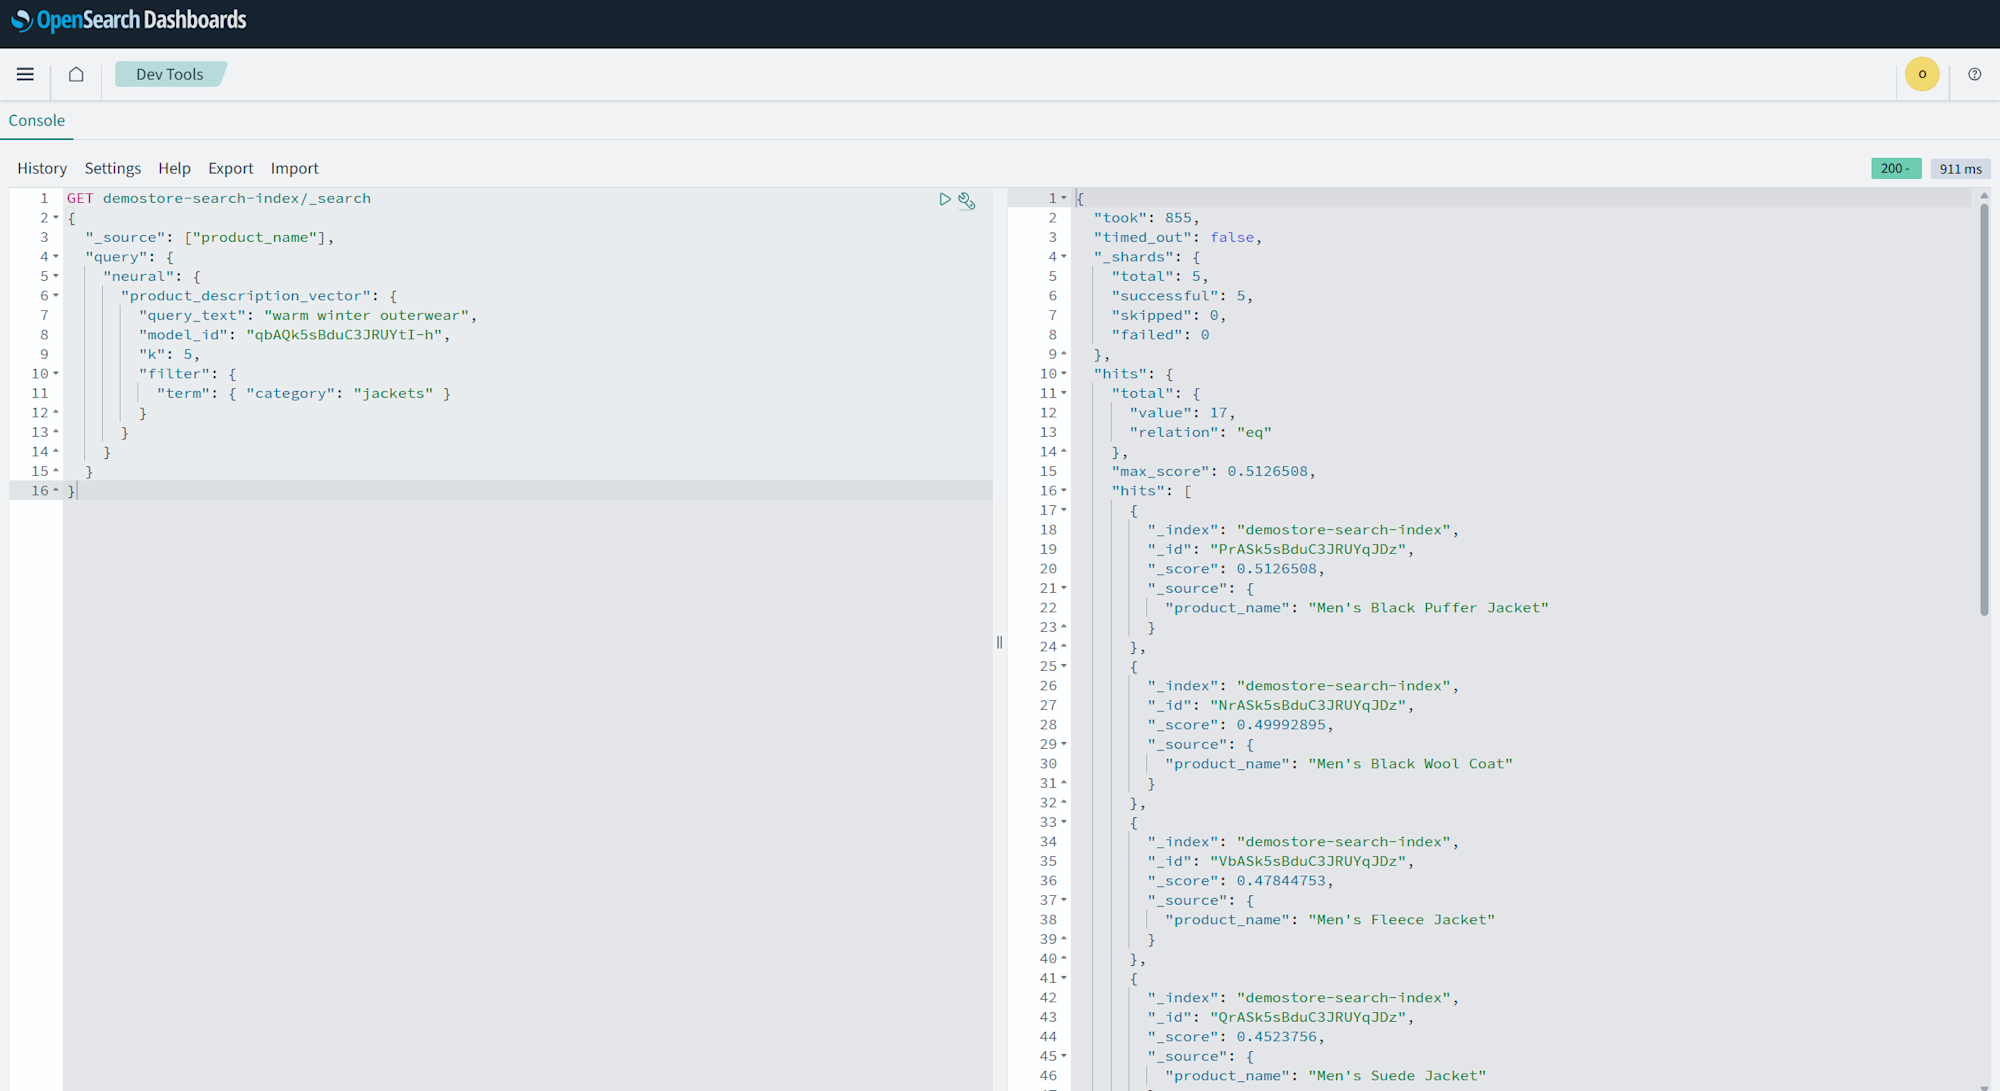Click the send request play icon

[x=944, y=199]
